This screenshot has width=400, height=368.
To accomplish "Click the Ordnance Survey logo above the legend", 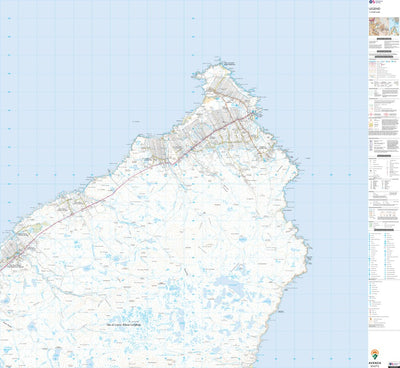I will click(x=376, y=2).
